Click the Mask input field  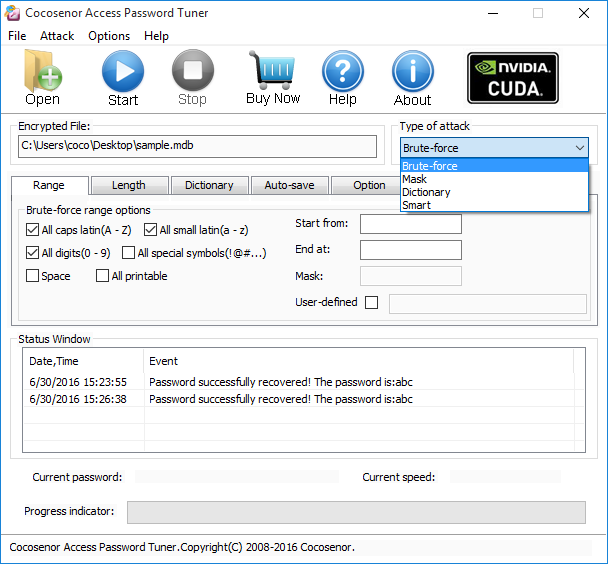click(x=411, y=276)
